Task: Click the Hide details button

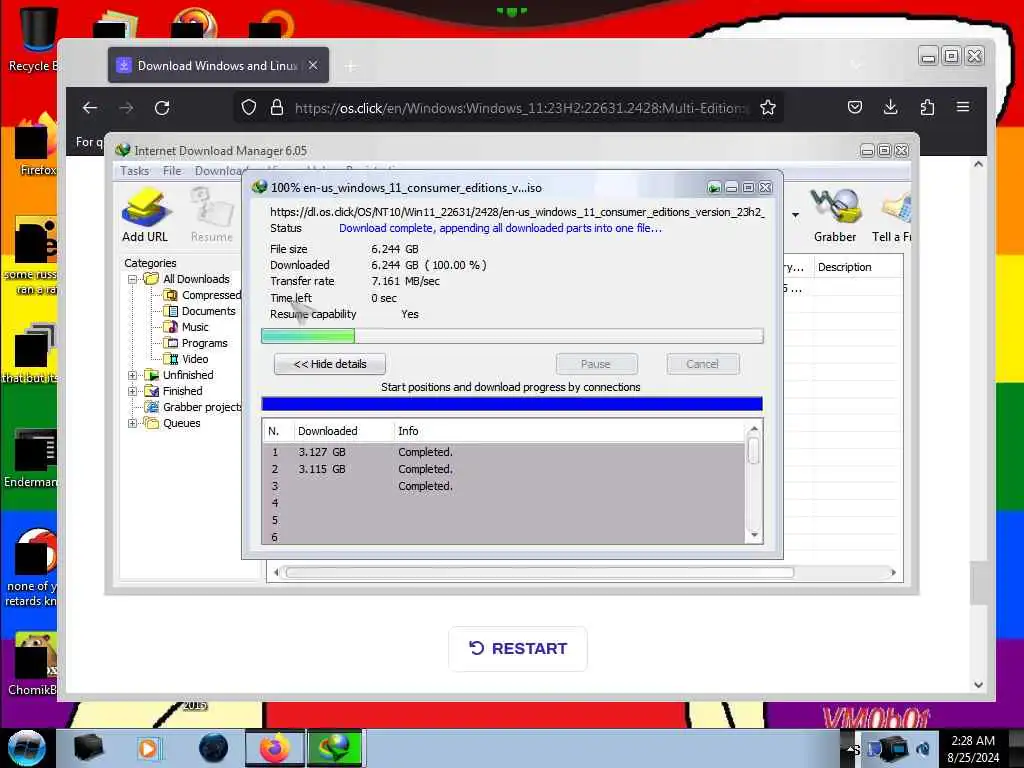Action: 330,364
